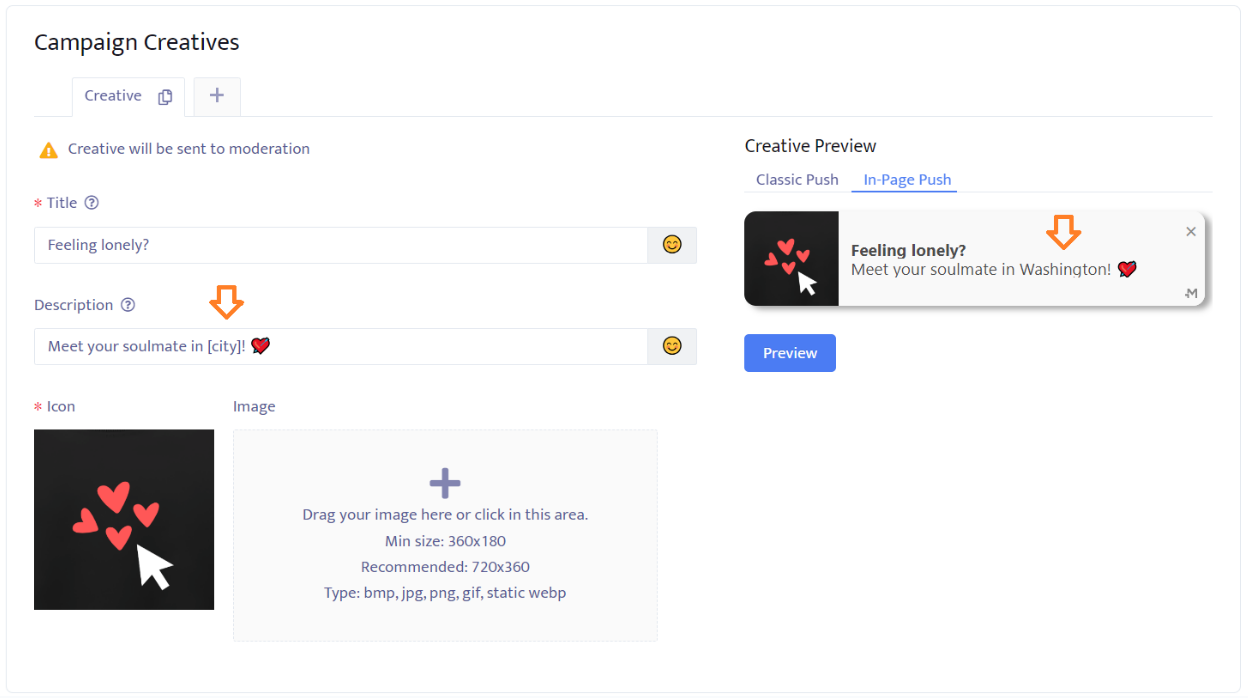1248x698 pixels.
Task: Click into the Title field reading "Feeling lonely?"
Action: (340, 245)
